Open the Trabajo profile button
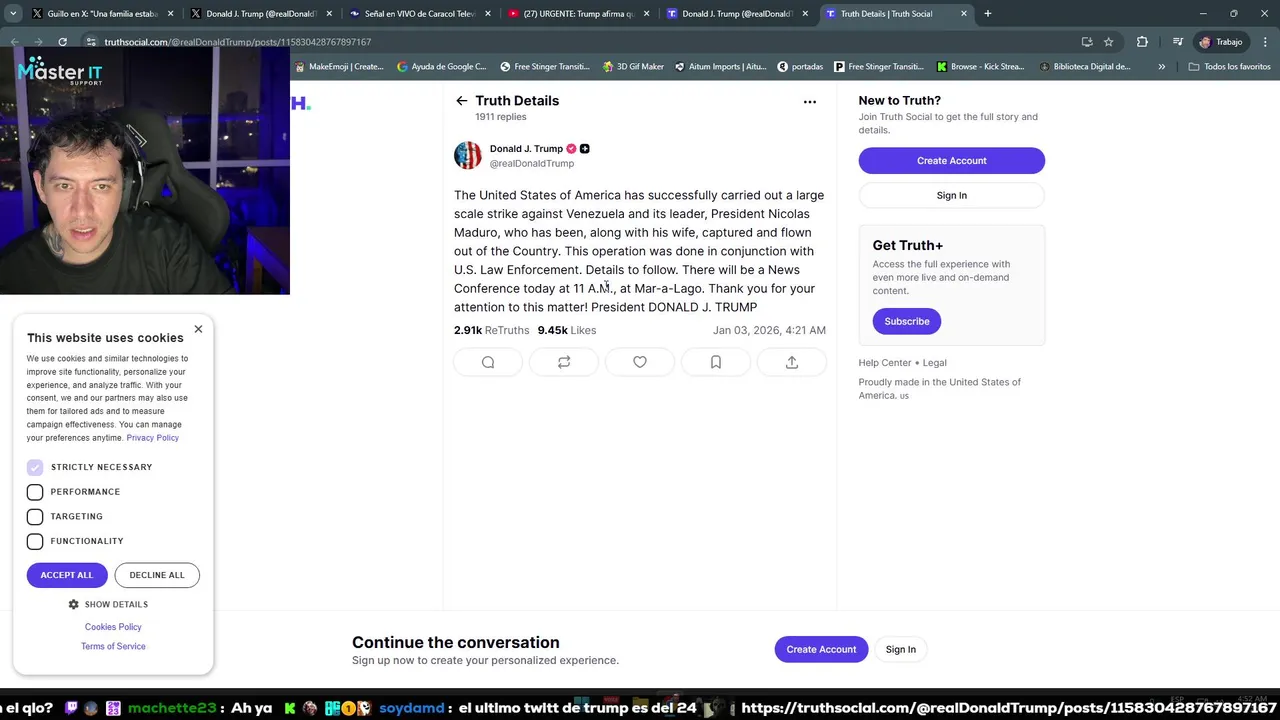This screenshot has width=1280, height=720. tap(1221, 42)
